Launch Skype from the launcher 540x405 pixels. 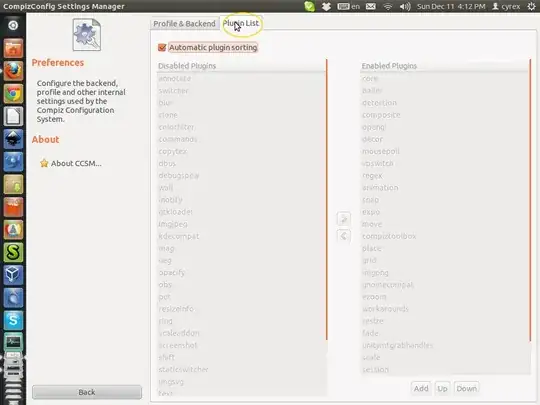tap(13, 321)
